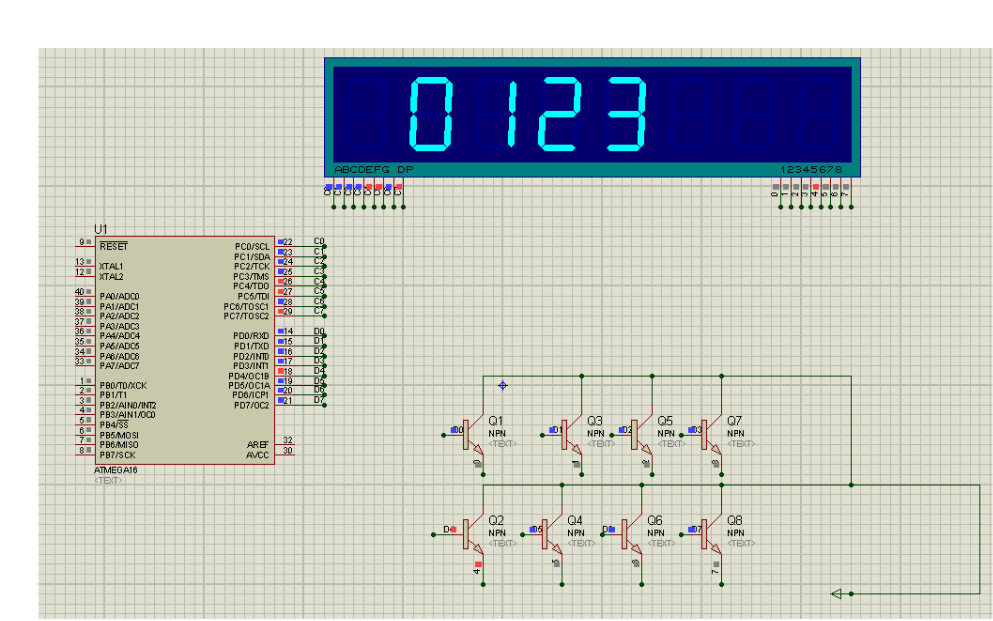
Task: Click the ground terminal arrow symbol
Action: pyautogui.click(x=837, y=594)
